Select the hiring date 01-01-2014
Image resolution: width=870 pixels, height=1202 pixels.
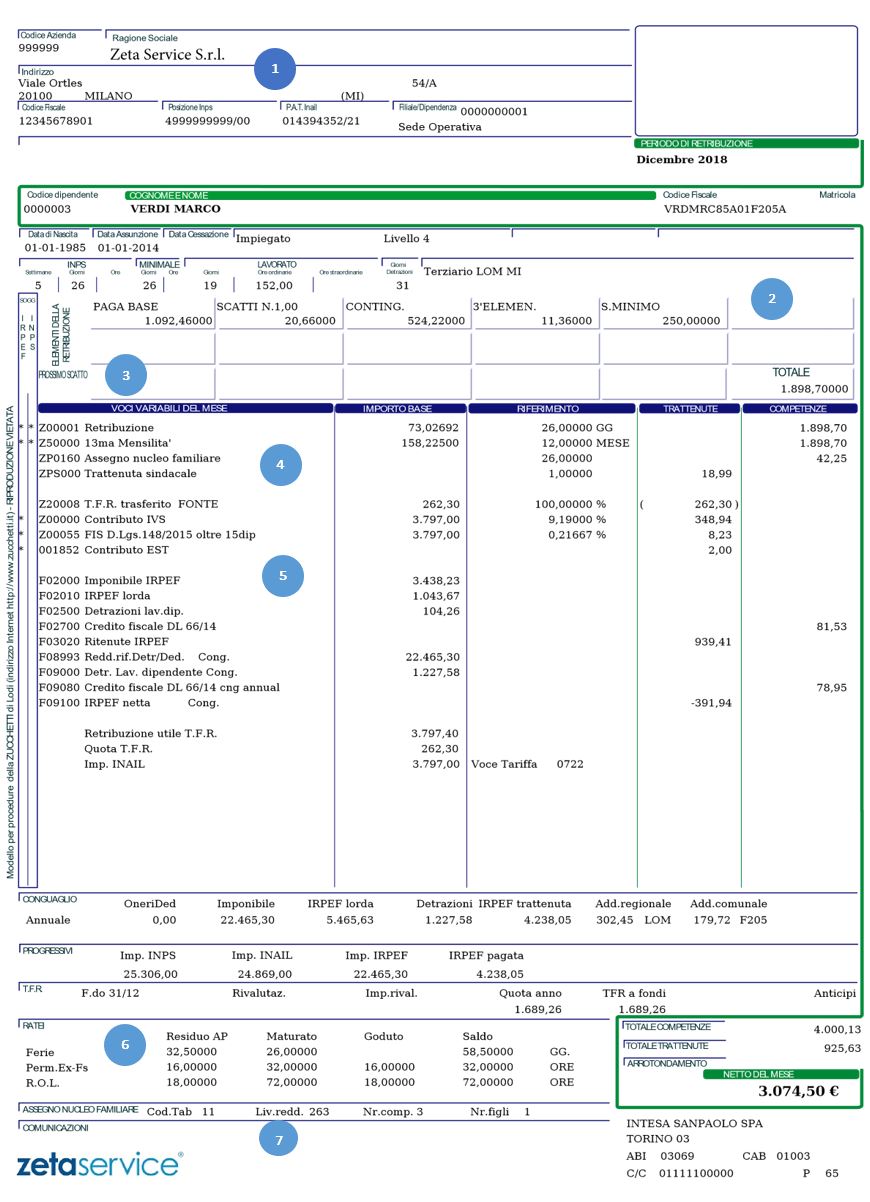point(128,246)
